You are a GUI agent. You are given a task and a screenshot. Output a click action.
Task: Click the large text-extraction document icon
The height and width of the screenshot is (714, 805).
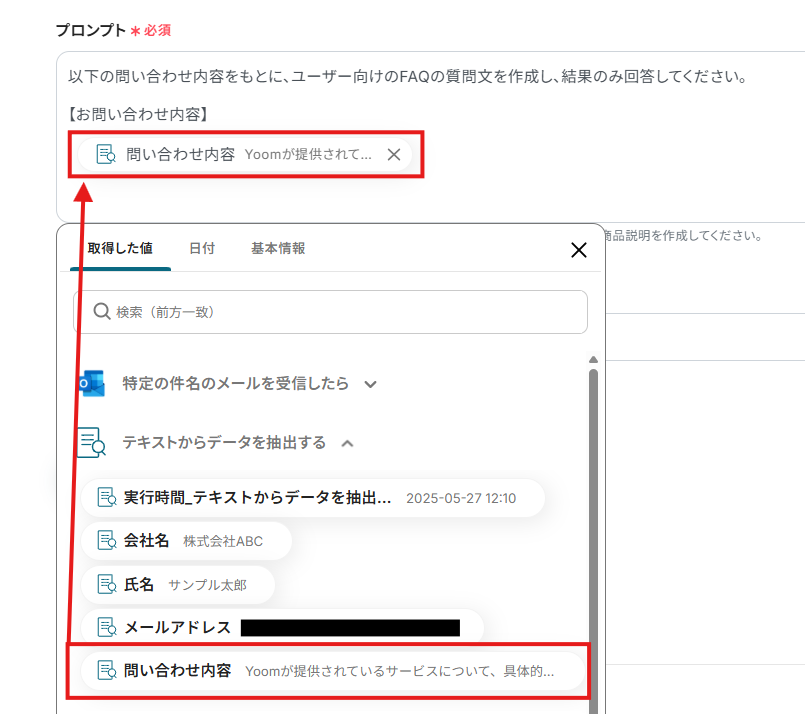[91, 442]
